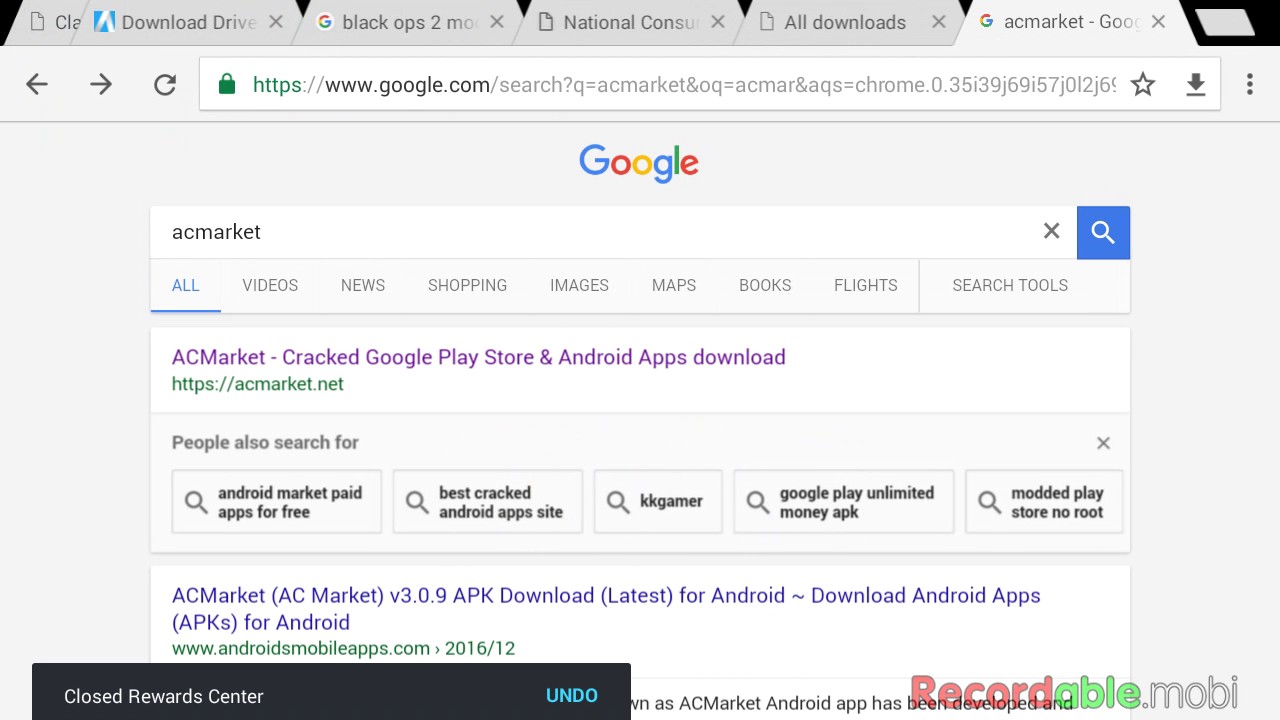Image resolution: width=1280 pixels, height=720 pixels.
Task: Close the All downloads tab
Action: coord(938,22)
